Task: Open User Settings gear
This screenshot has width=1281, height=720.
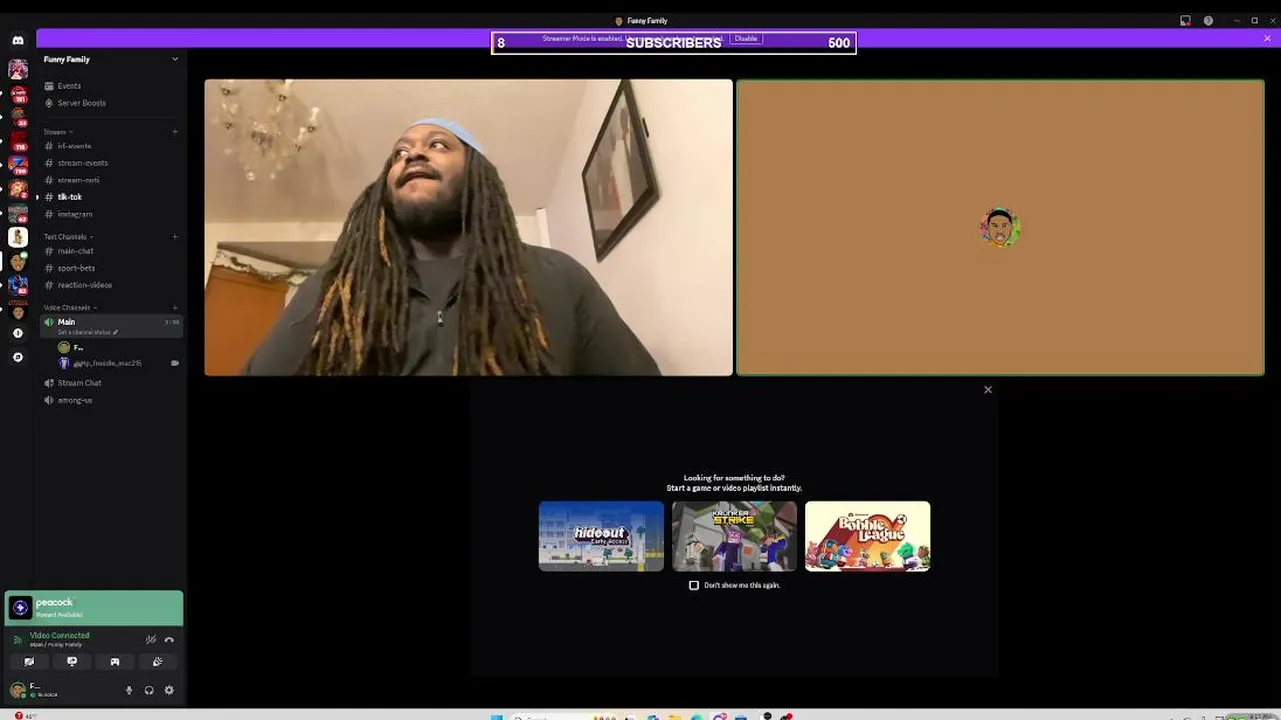Action: point(169,690)
